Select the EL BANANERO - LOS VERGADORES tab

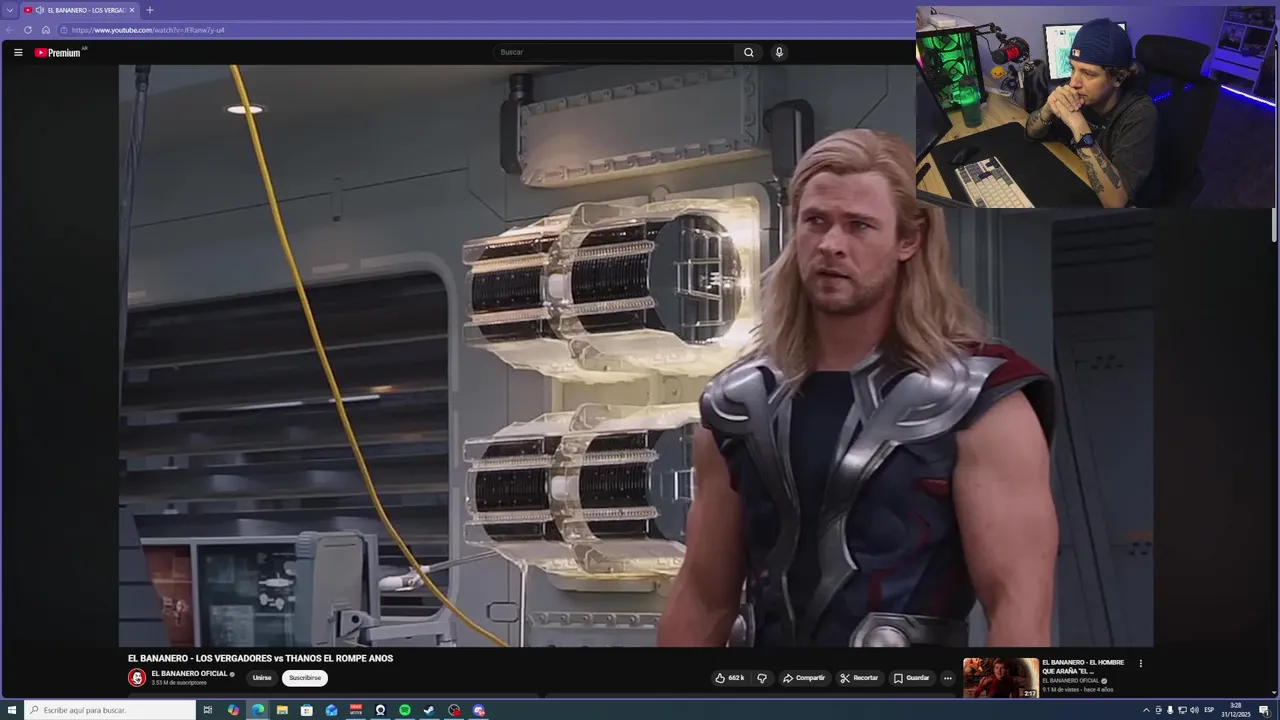[80, 10]
